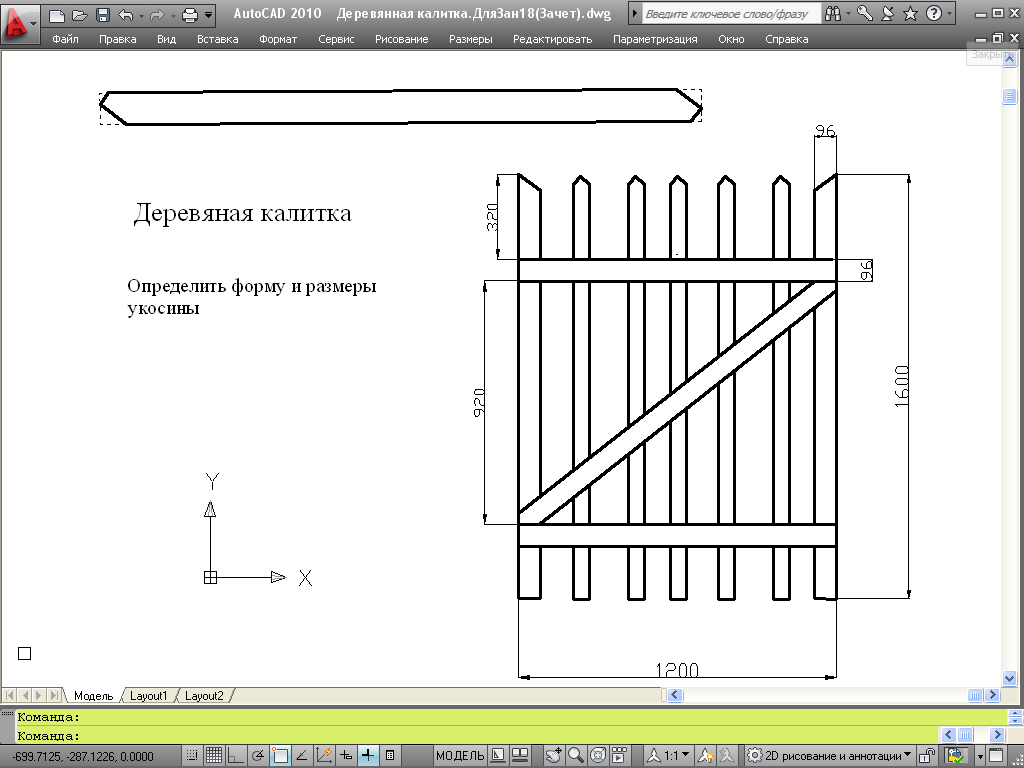Open Communication Center satellite dish icon
1024x768 pixels.
[x=888, y=14]
